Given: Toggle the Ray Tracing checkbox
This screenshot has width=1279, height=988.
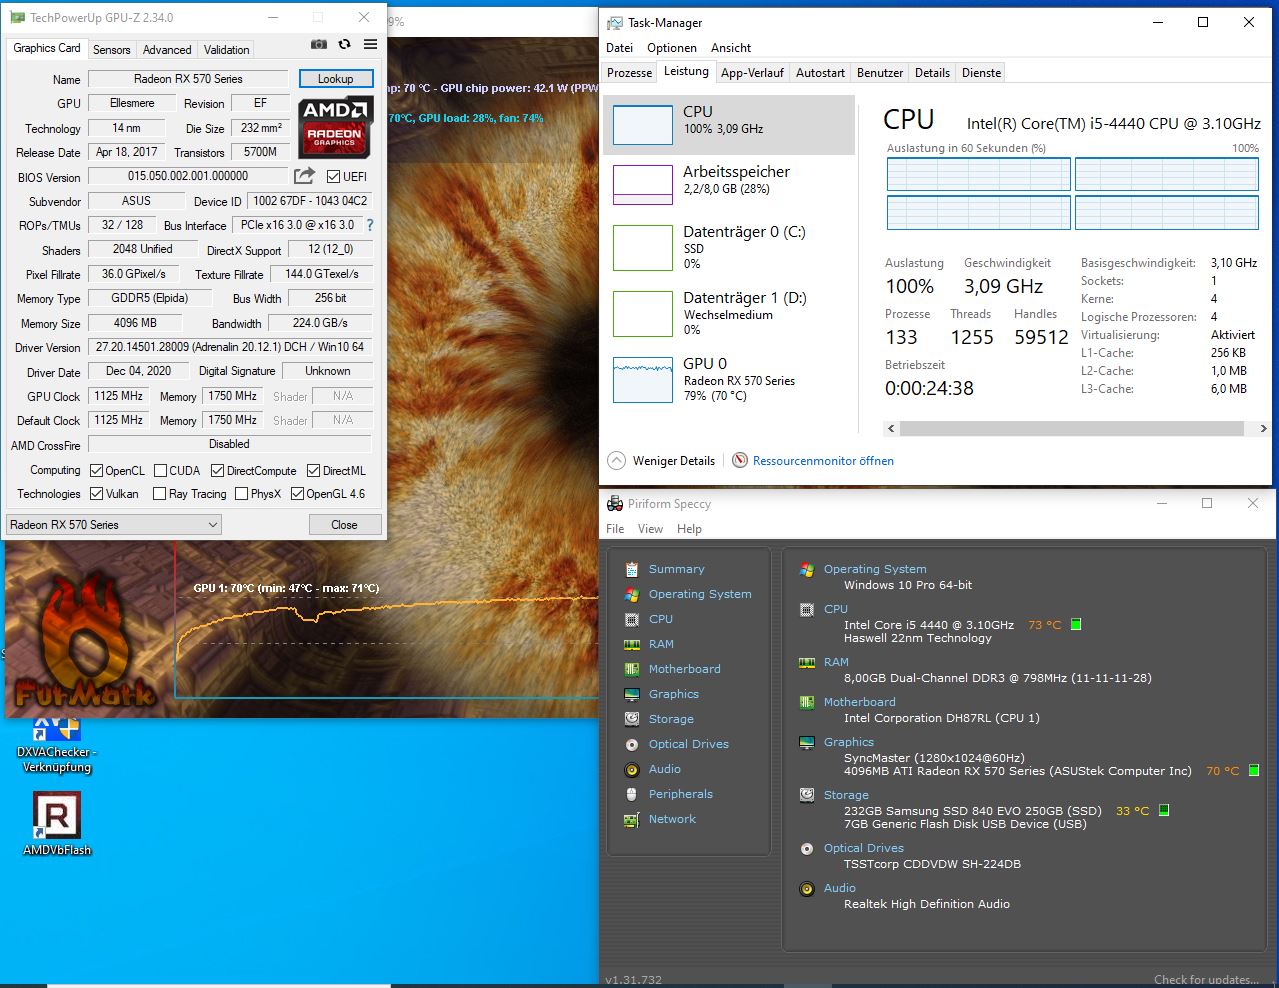Looking at the screenshot, I should (159, 494).
